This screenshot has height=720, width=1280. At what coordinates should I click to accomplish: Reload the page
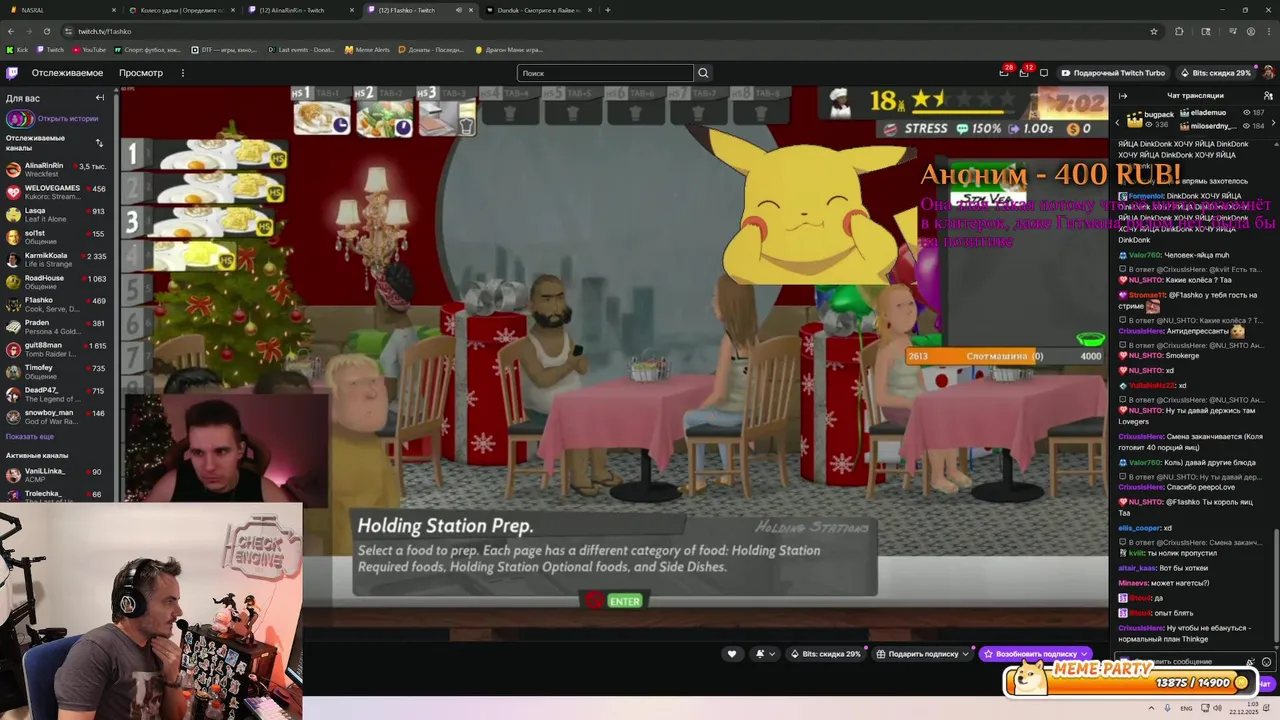click(x=47, y=31)
